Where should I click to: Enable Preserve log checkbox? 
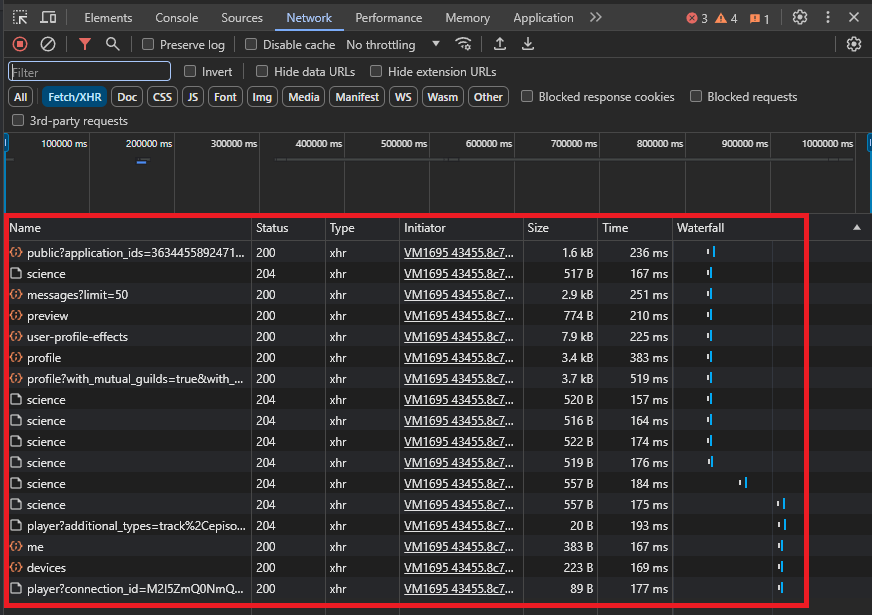click(148, 44)
